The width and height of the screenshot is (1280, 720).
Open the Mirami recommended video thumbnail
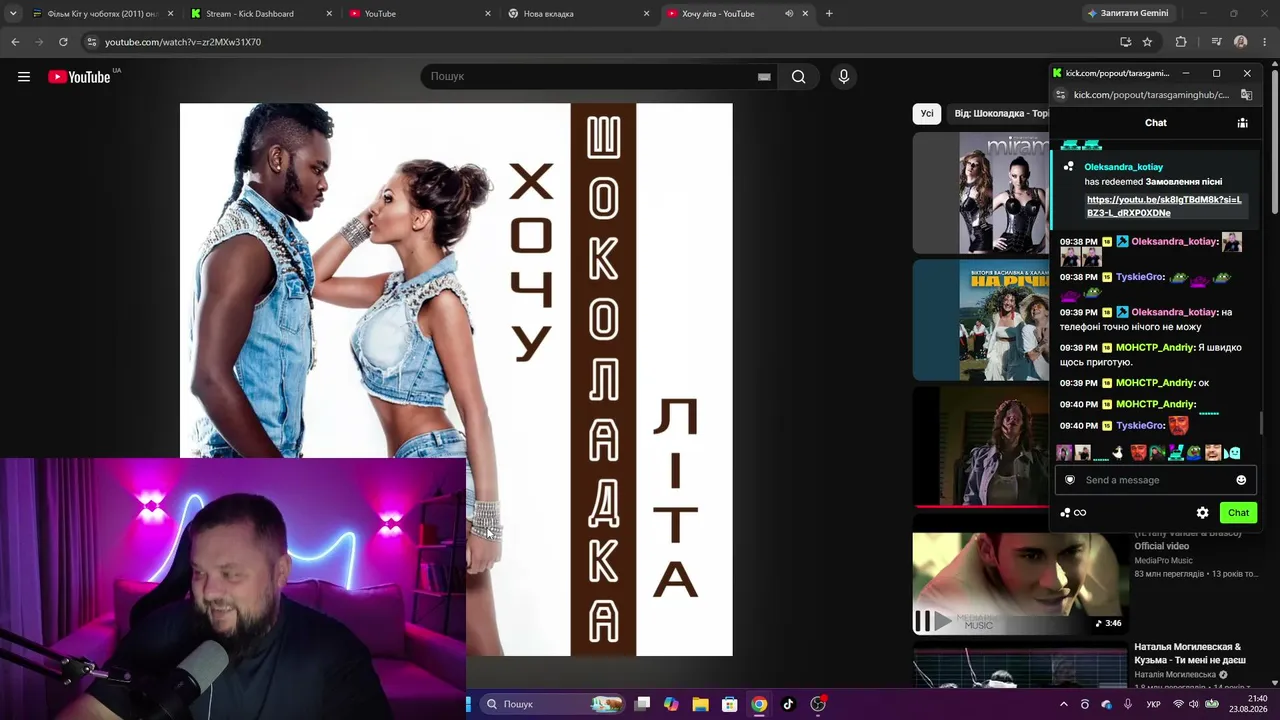tap(981, 193)
